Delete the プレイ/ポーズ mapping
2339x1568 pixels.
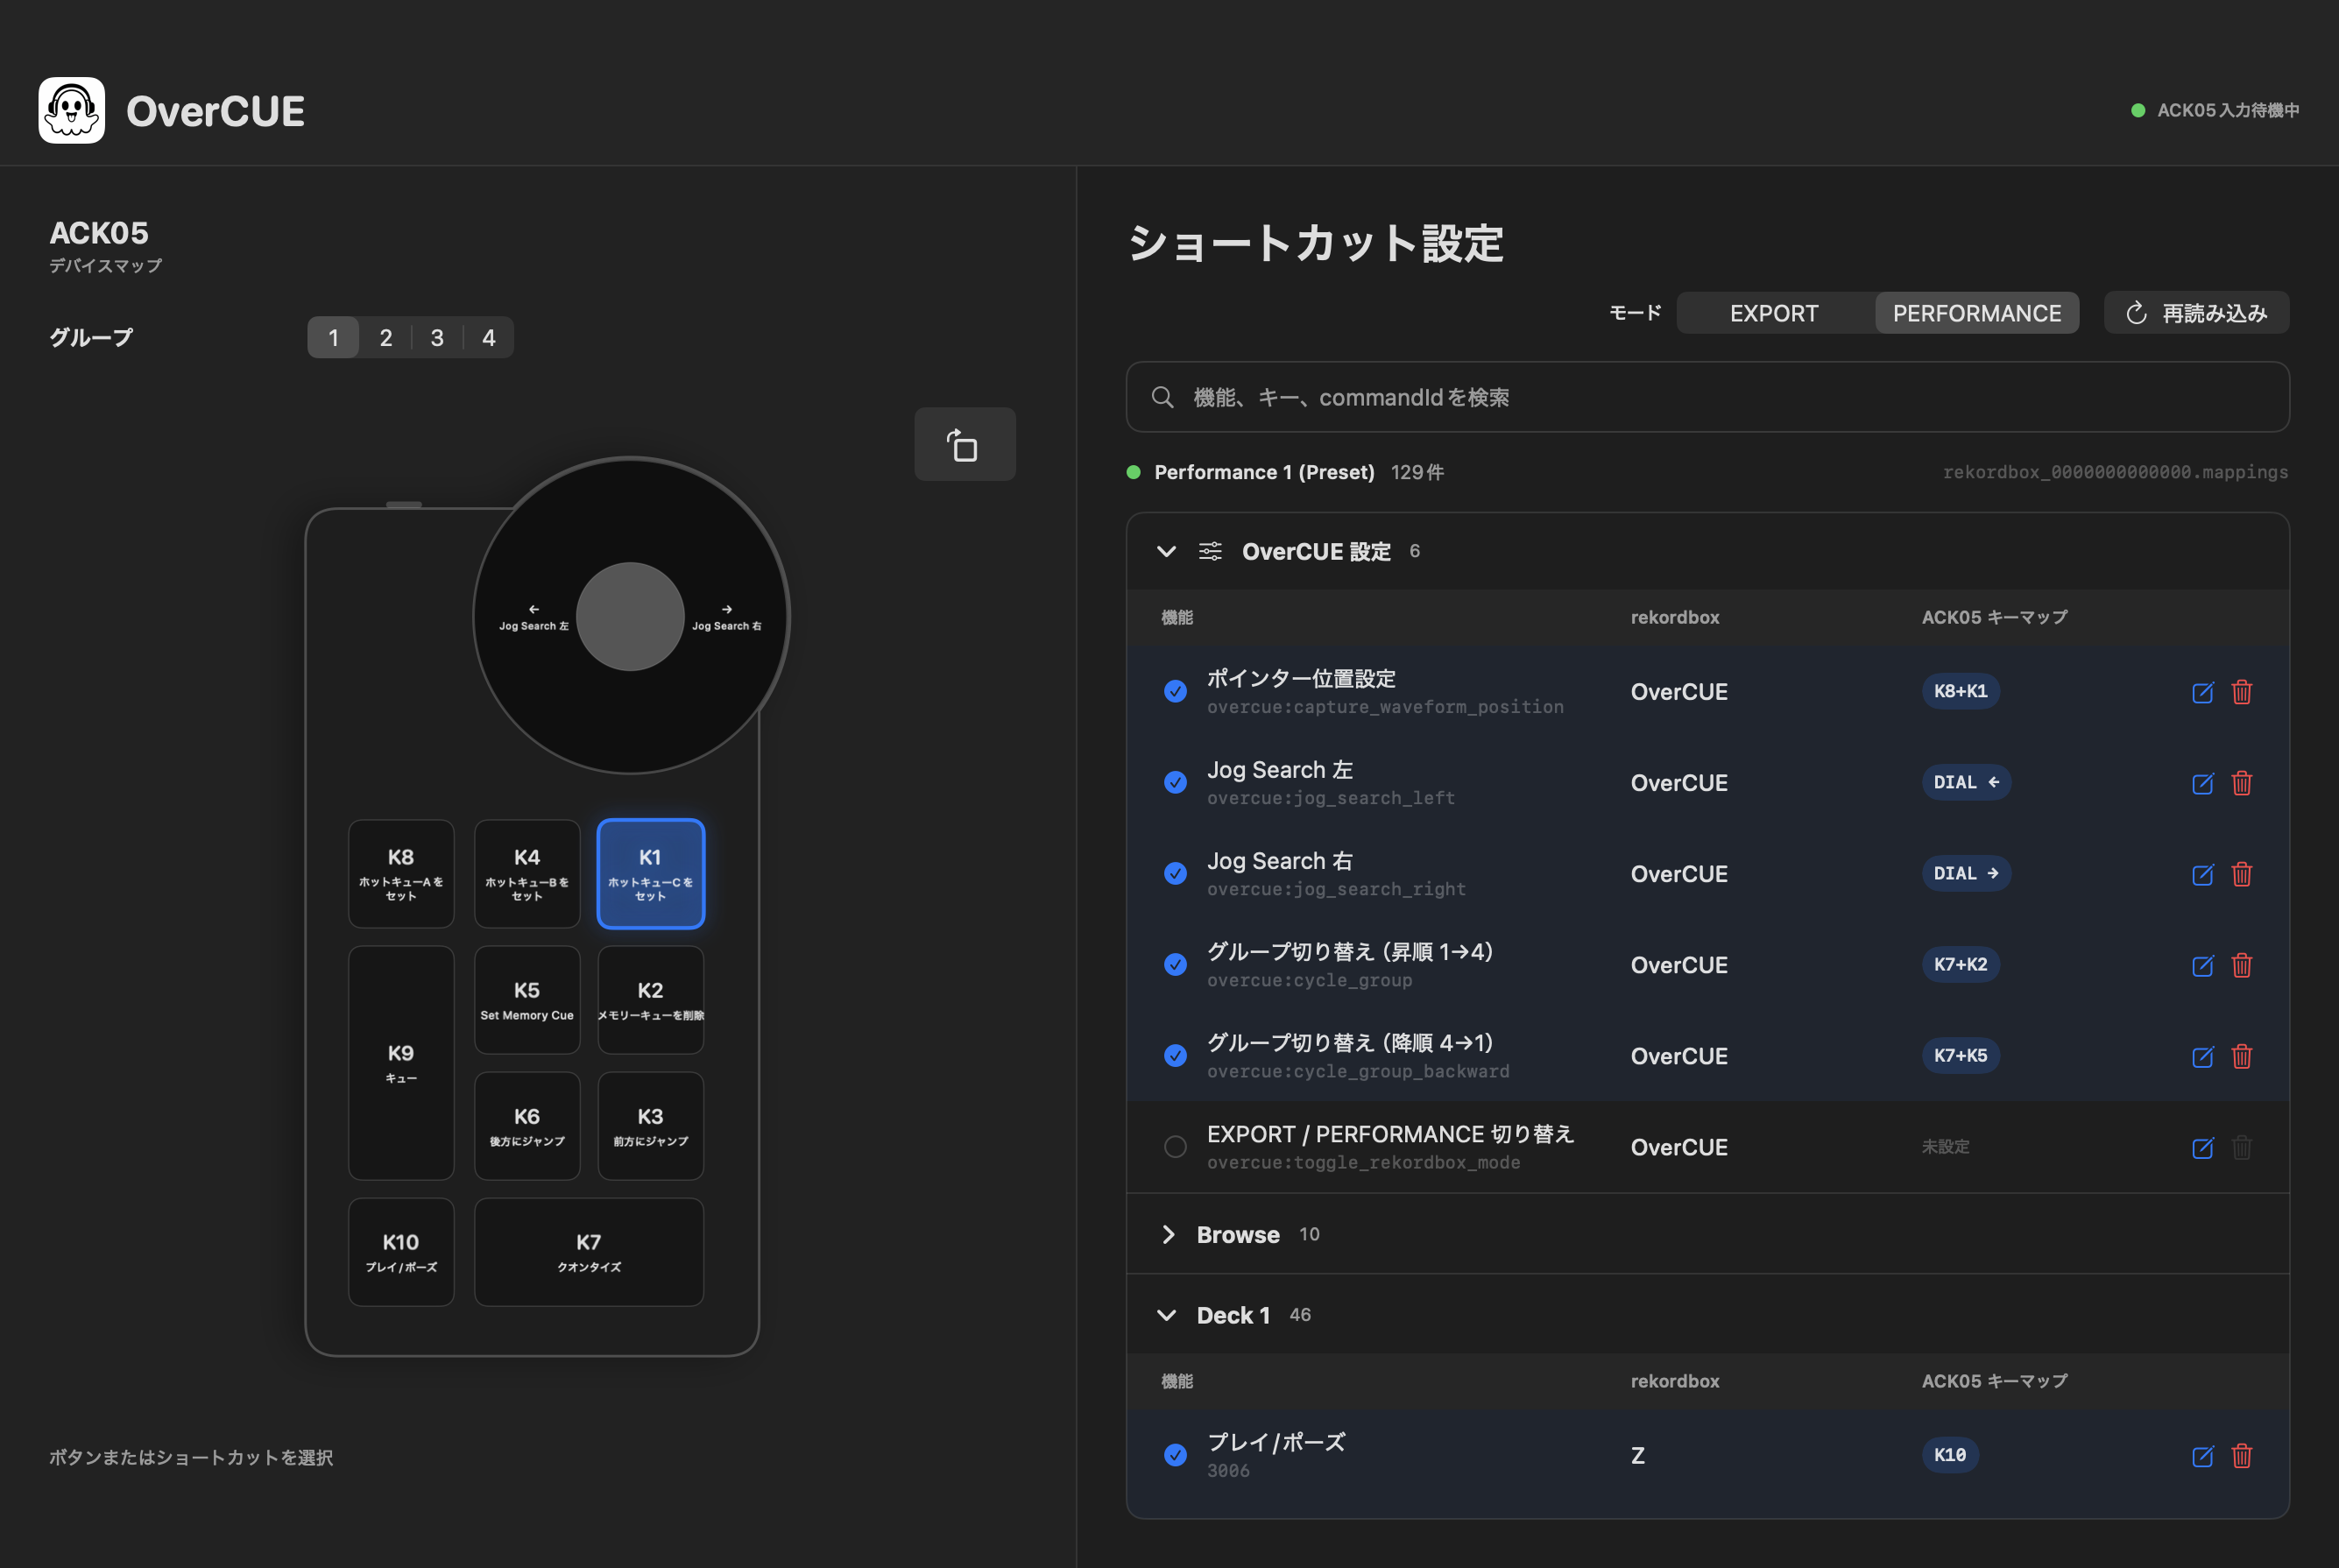coord(2242,1456)
